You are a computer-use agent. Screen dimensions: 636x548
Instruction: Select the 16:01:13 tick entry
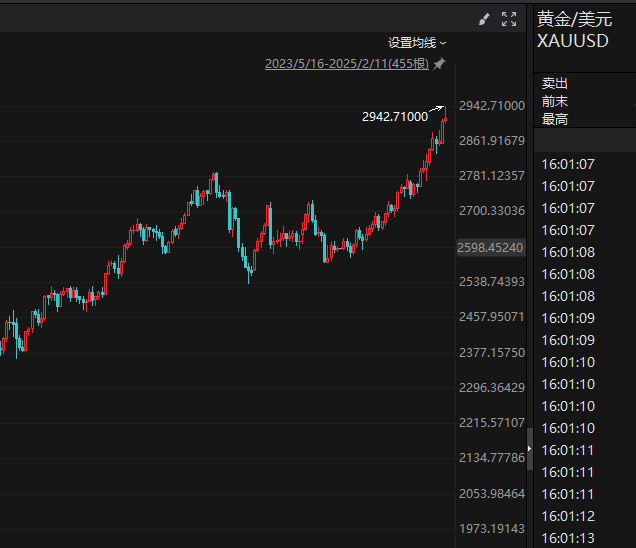[x=568, y=538]
